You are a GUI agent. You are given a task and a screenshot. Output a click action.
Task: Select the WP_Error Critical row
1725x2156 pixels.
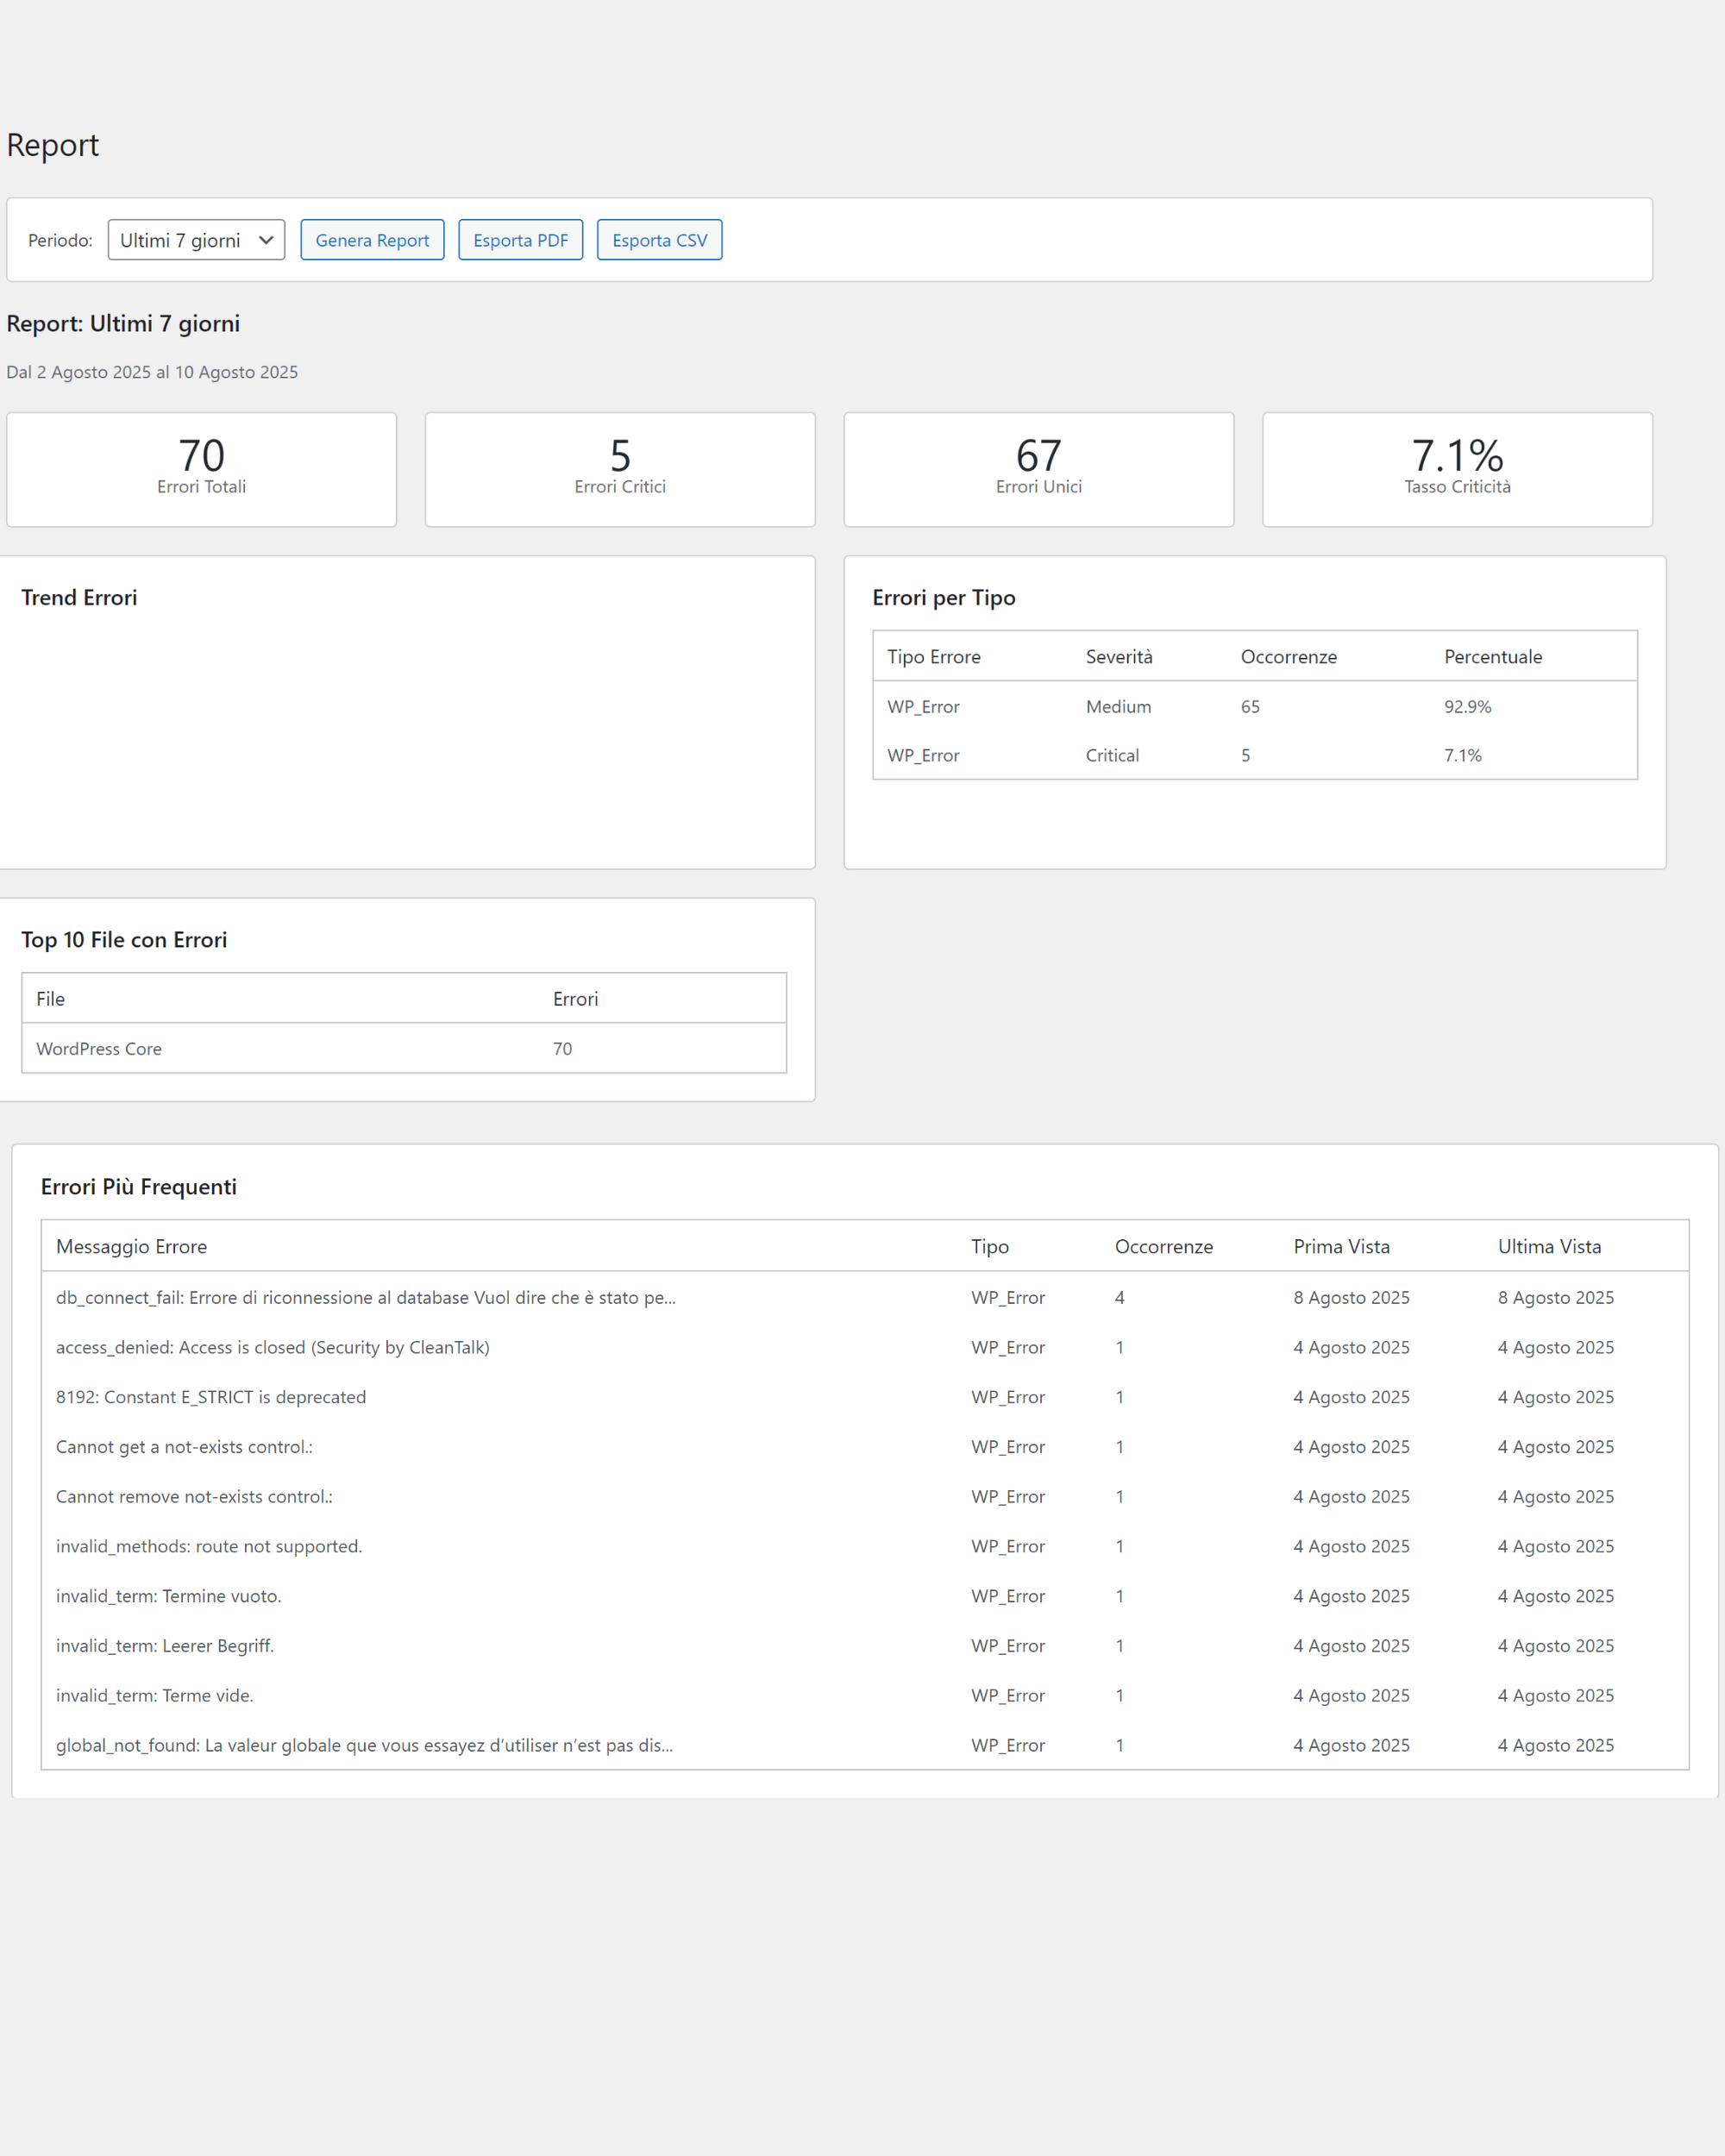click(1254, 755)
